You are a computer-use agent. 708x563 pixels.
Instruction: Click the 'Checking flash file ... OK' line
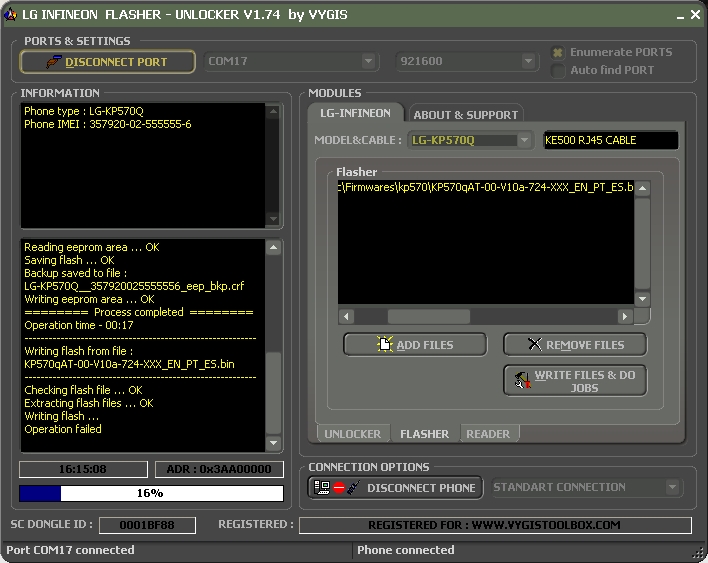click(x=84, y=390)
